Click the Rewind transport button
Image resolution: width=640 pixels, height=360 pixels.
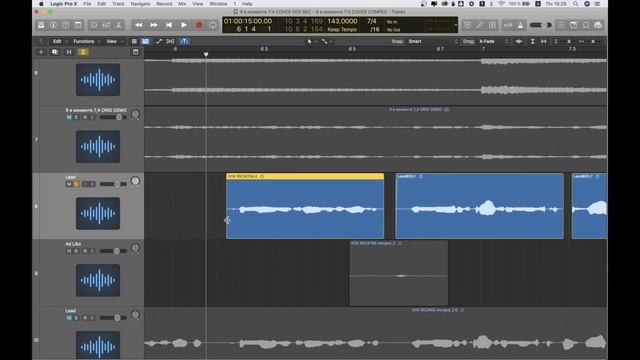pos(139,25)
